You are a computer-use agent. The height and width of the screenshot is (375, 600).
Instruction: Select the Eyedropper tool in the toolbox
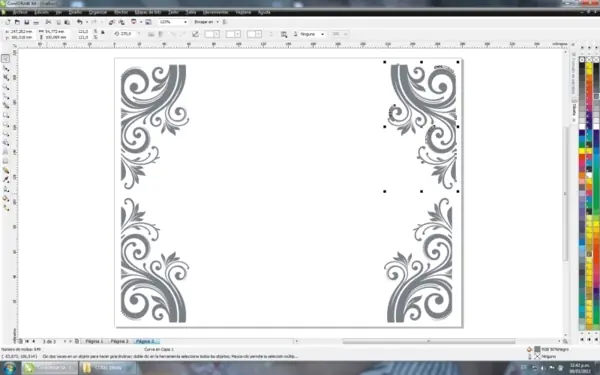[5, 179]
